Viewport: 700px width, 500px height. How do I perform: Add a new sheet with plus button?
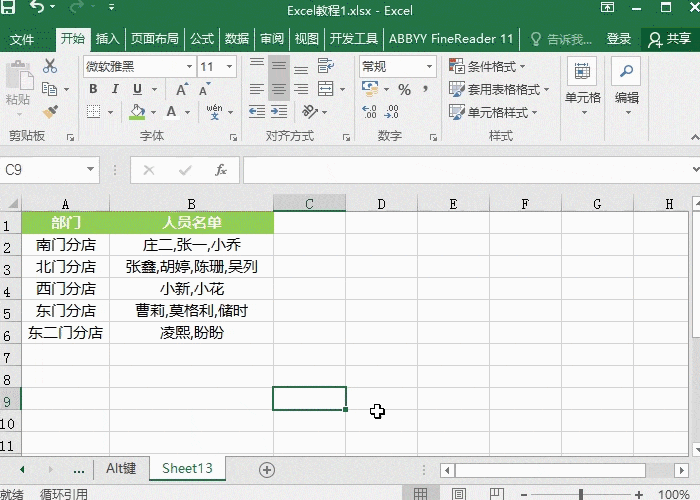pos(267,470)
